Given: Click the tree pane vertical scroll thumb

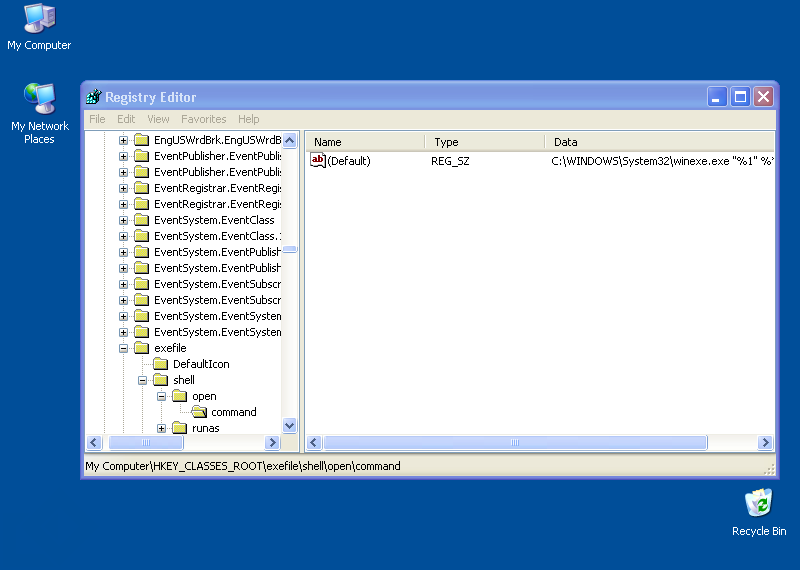Looking at the screenshot, I should (290, 250).
